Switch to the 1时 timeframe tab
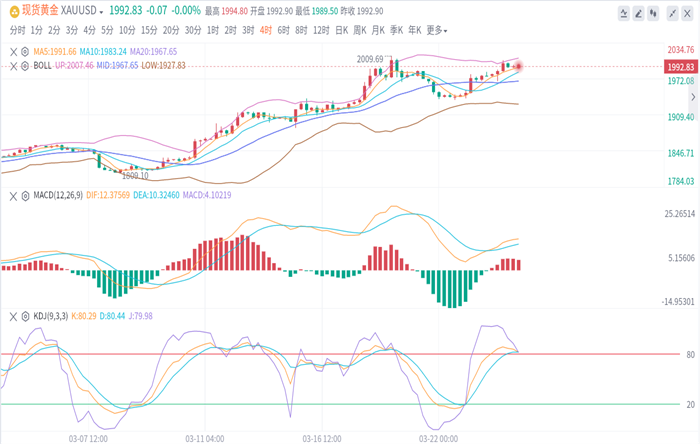Image resolution: width=700 pixels, height=444 pixels. coord(213,30)
